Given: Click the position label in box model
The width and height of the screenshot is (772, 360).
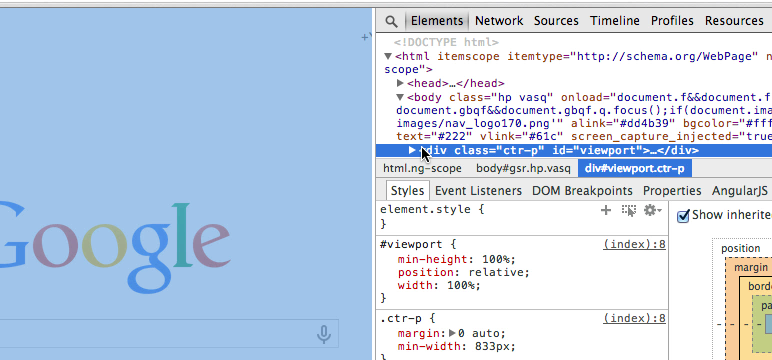Looking at the screenshot, I should tap(740, 248).
